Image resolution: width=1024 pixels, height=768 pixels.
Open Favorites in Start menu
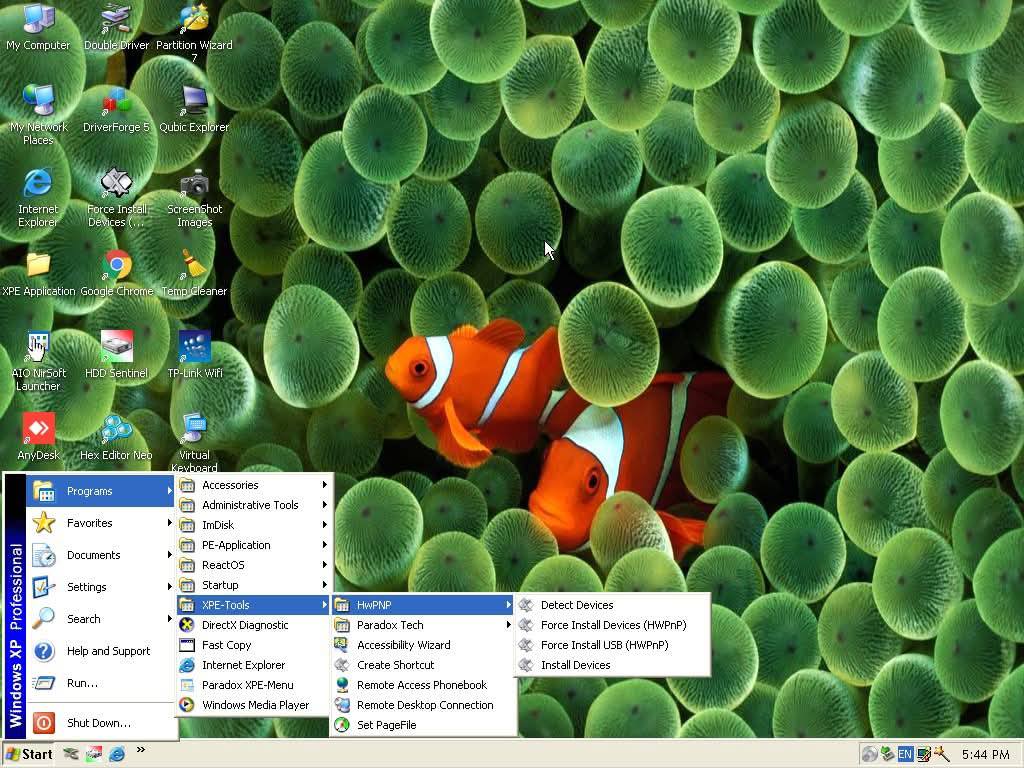click(x=101, y=523)
